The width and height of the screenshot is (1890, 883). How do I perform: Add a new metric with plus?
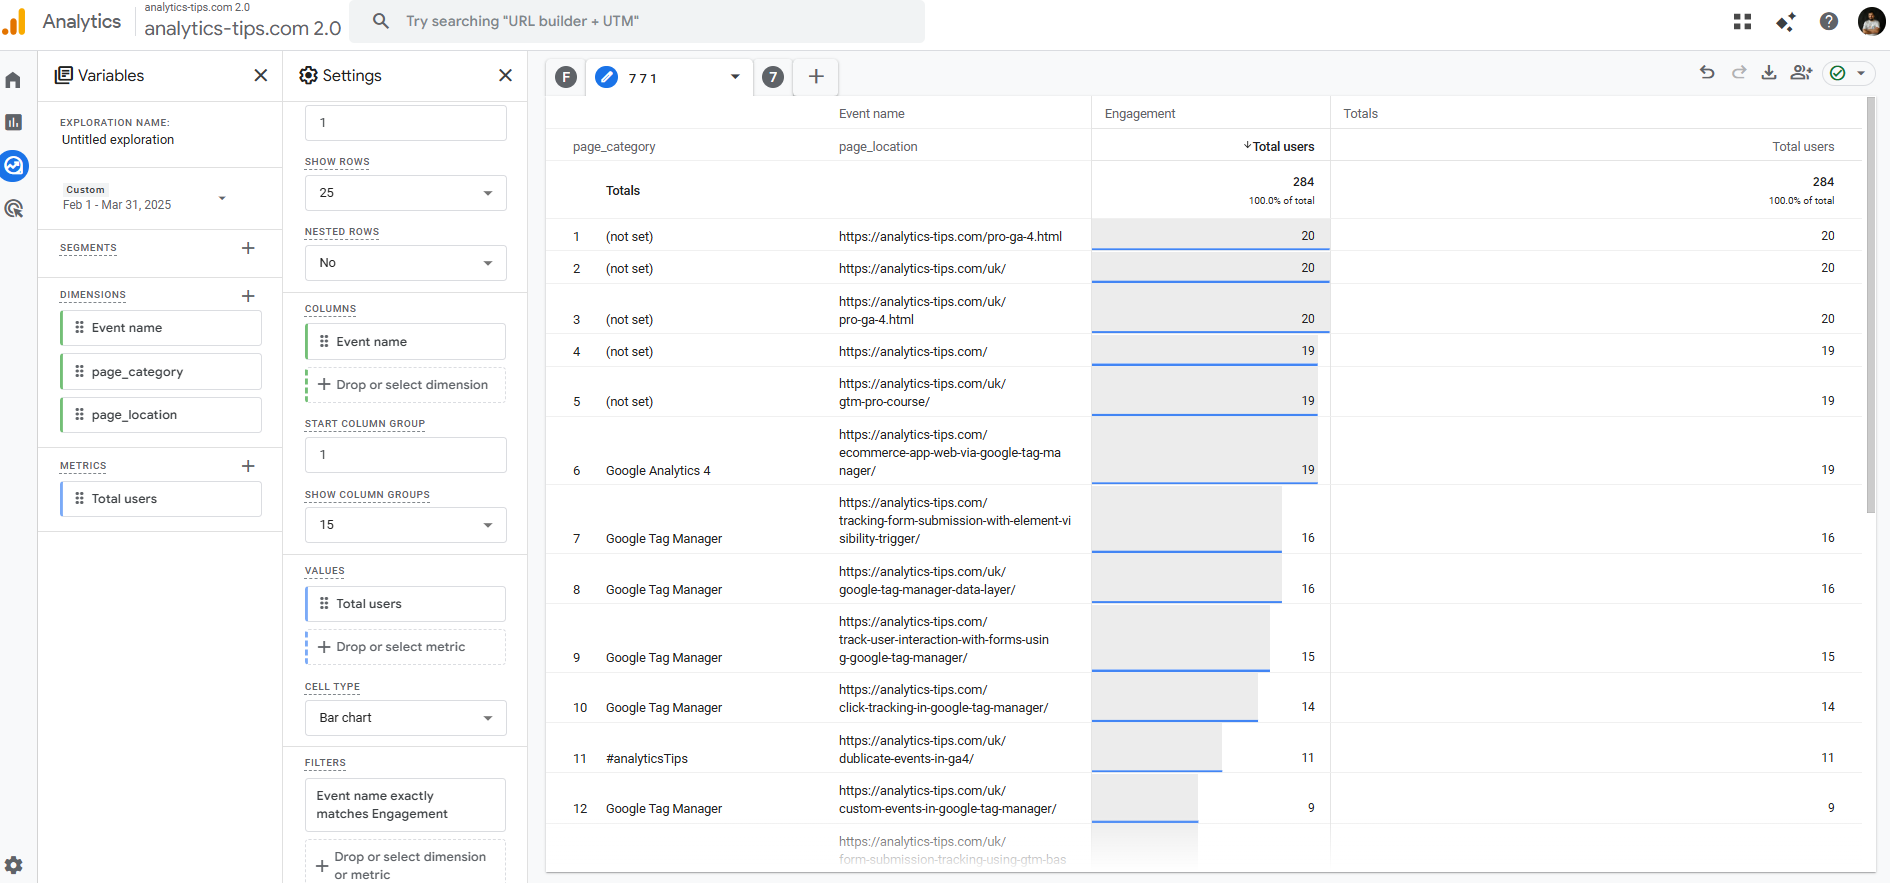(x=248, y=466)
